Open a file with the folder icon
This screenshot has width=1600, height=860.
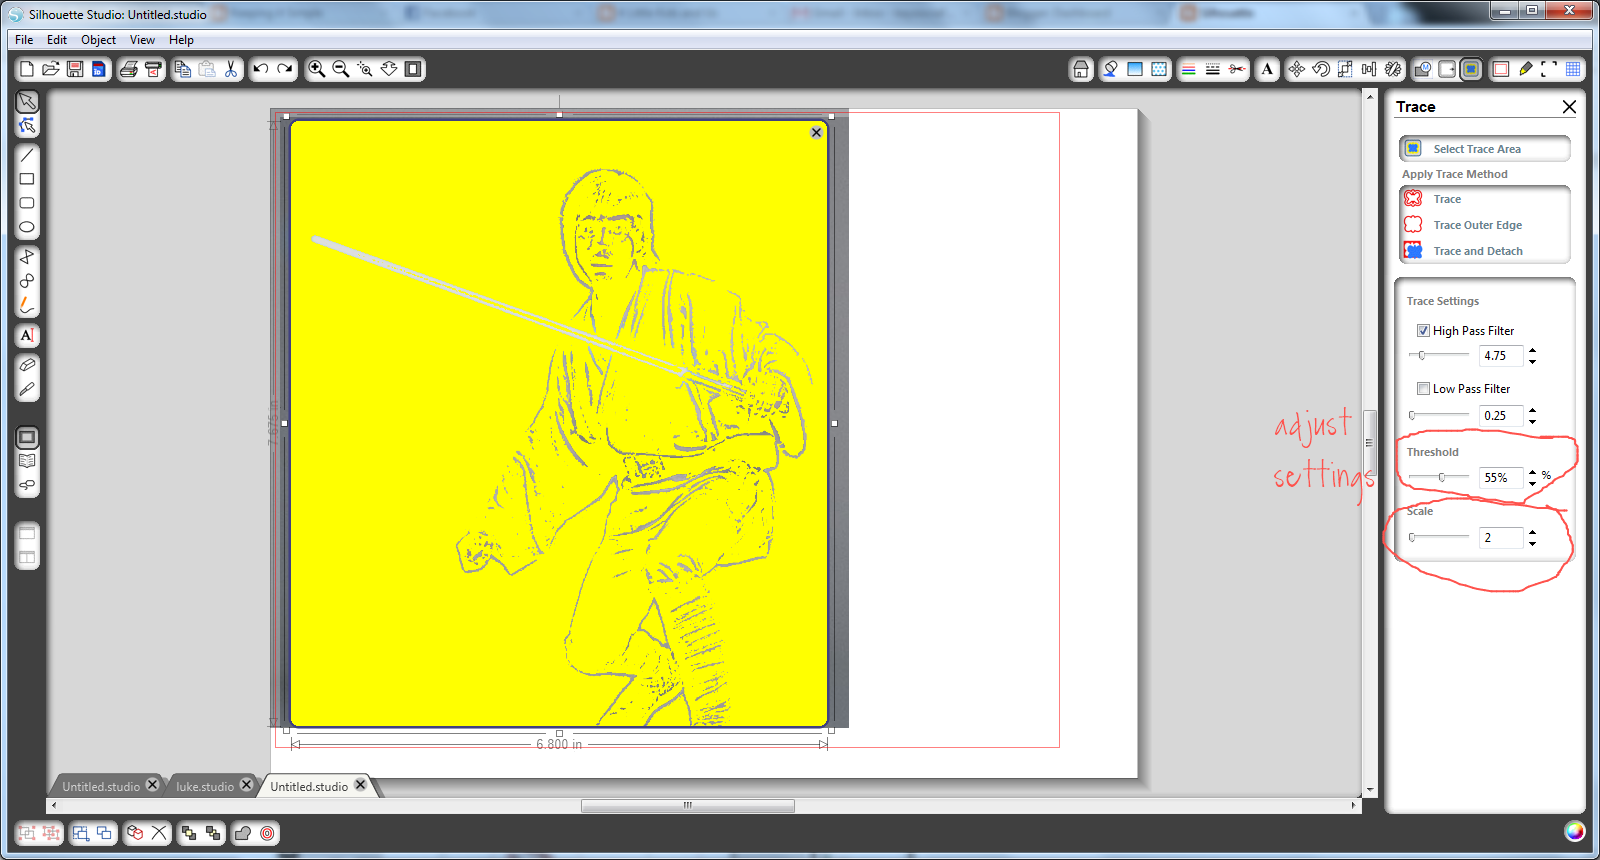point(51,69)
